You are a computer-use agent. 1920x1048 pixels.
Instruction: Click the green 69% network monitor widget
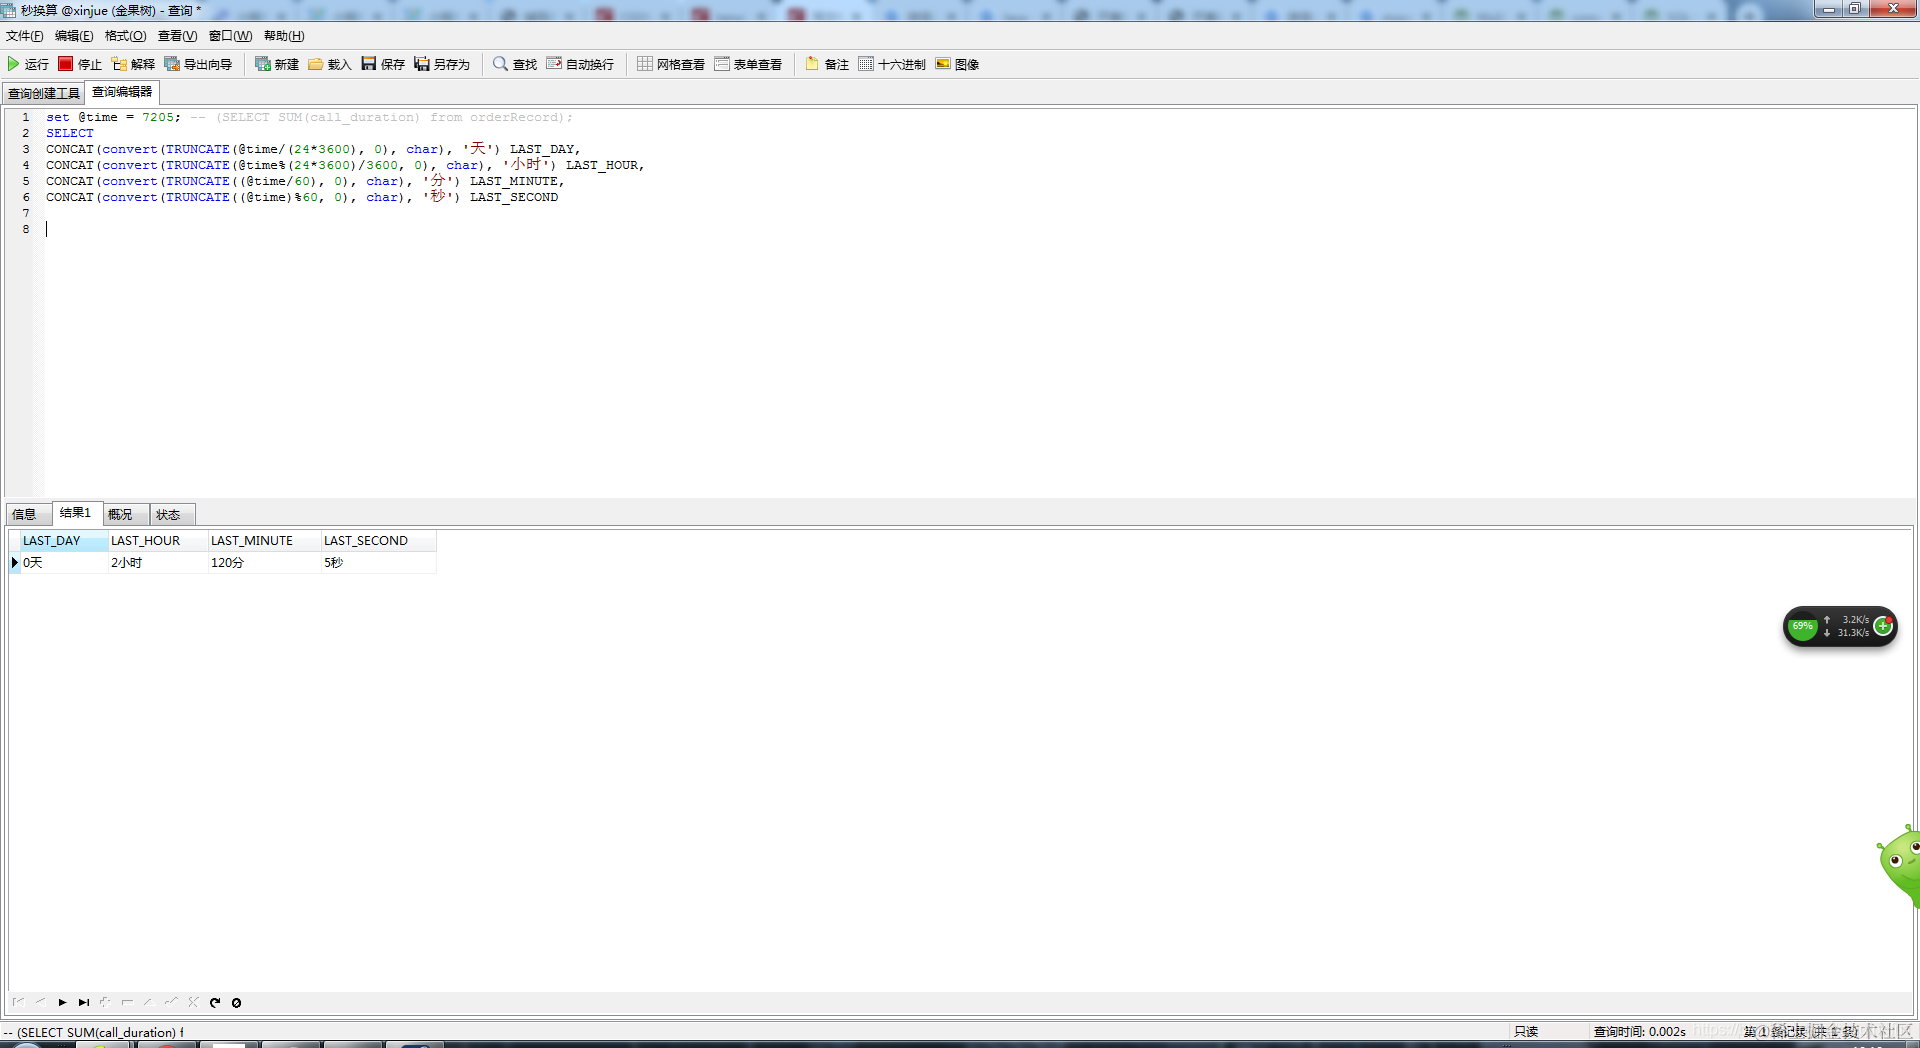click(1802, 627)
